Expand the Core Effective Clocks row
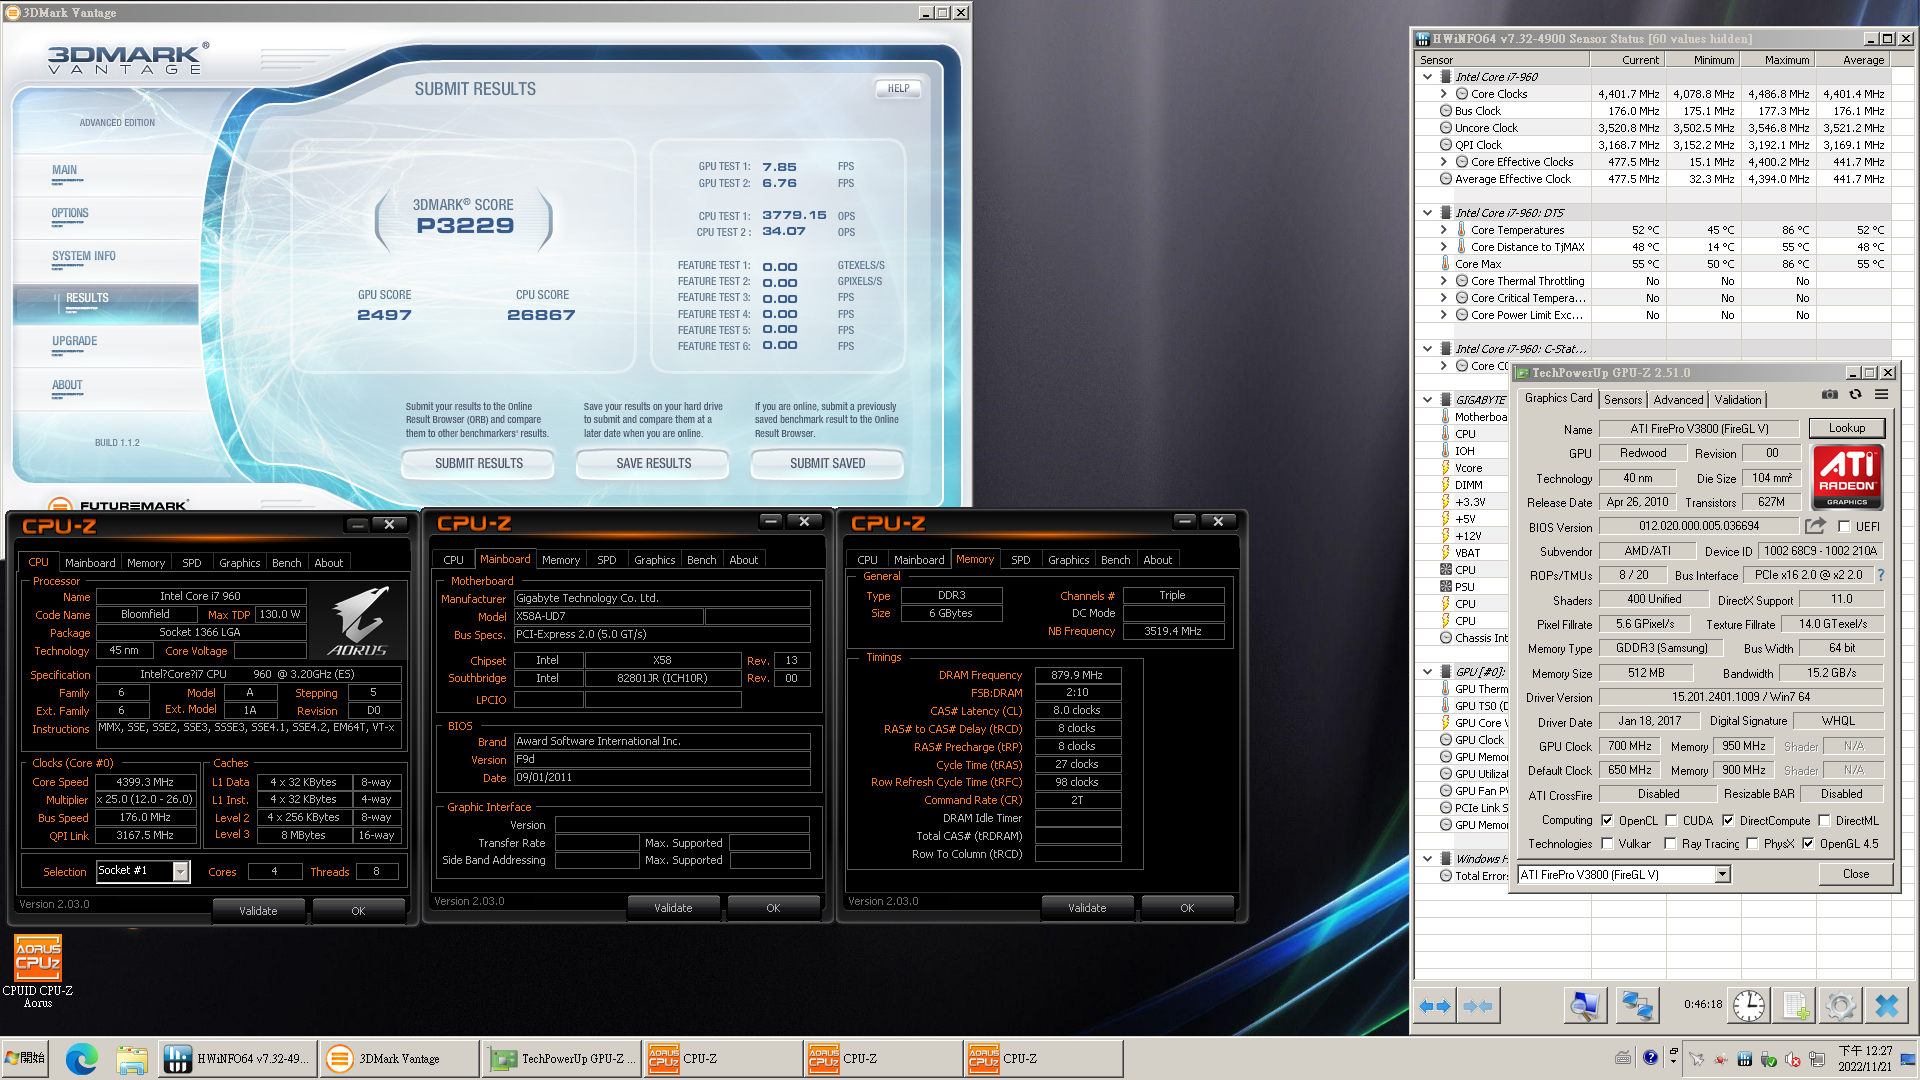Image resolution: width=1920 pixels, height=1080 pixels. pos(1443,162)
